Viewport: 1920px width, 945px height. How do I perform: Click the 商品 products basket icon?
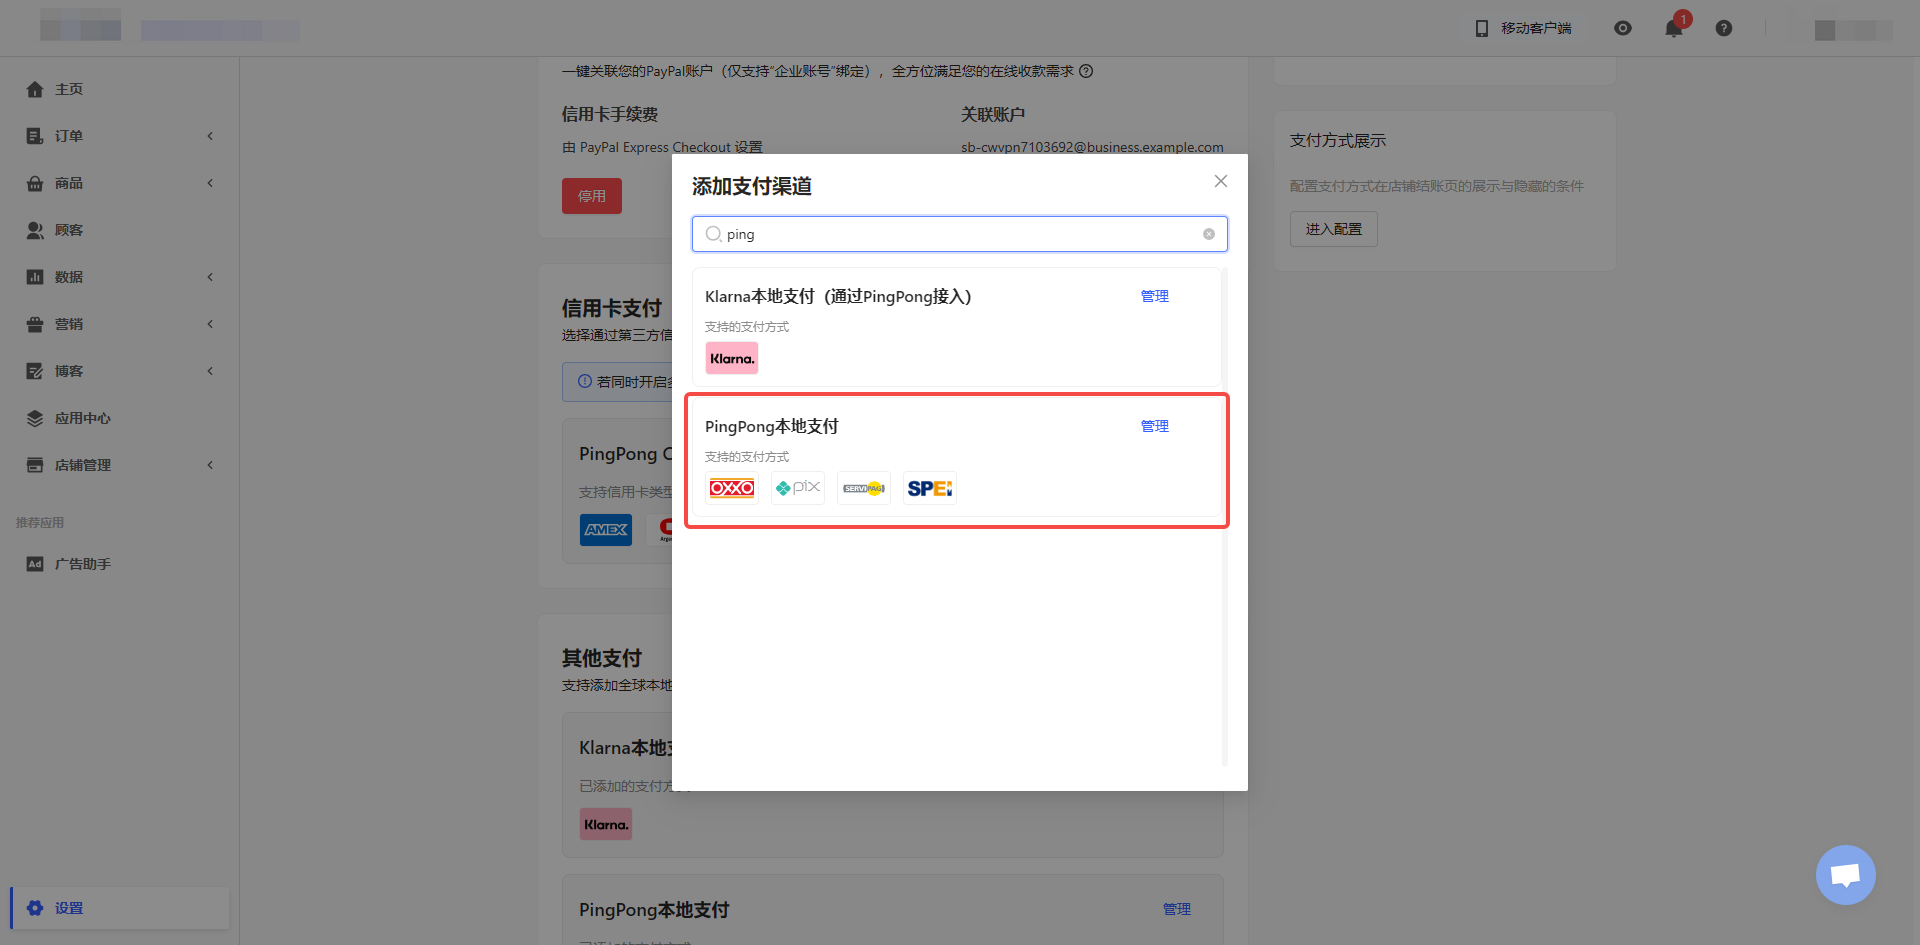click(35, 183)
